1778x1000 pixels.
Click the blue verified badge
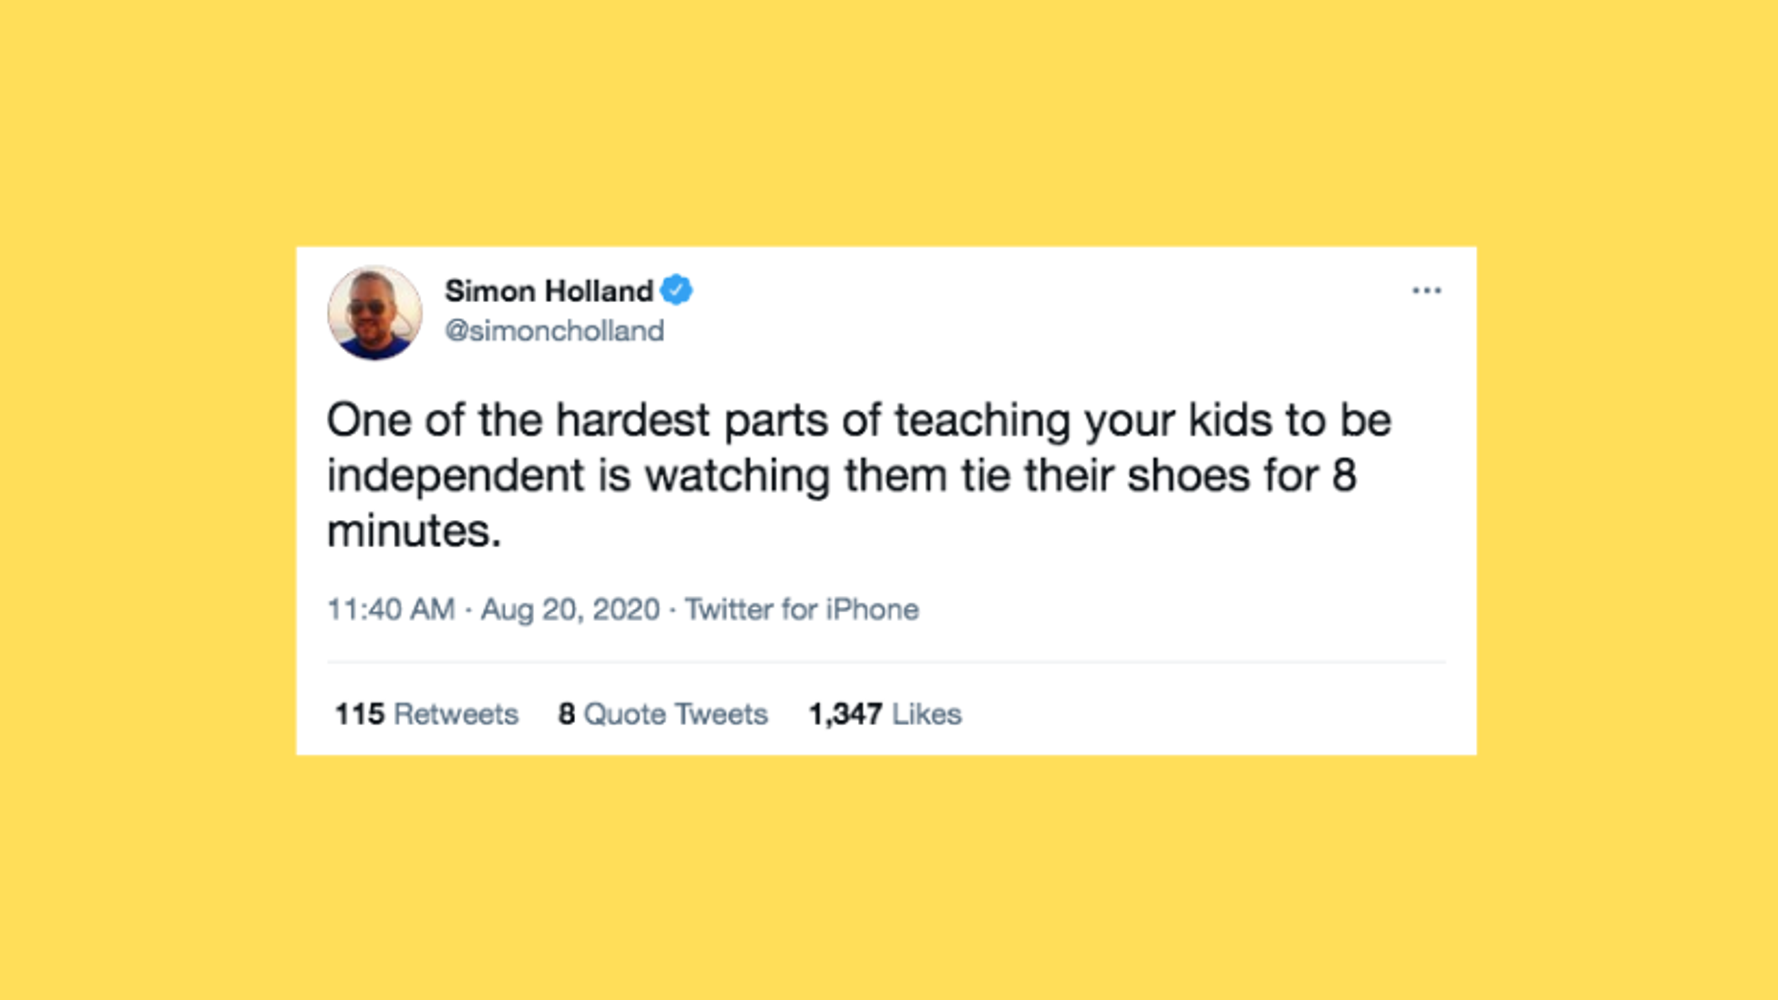677,290
